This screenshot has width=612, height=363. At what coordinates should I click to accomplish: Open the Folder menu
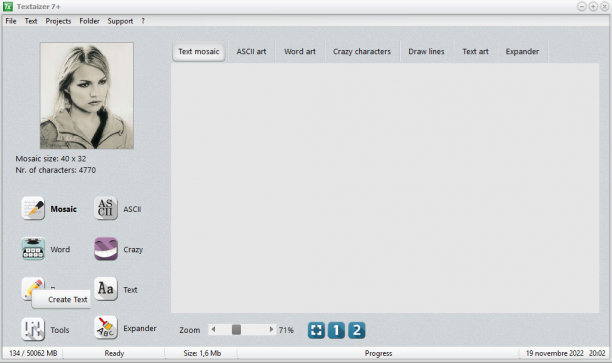tap(89, 21)
